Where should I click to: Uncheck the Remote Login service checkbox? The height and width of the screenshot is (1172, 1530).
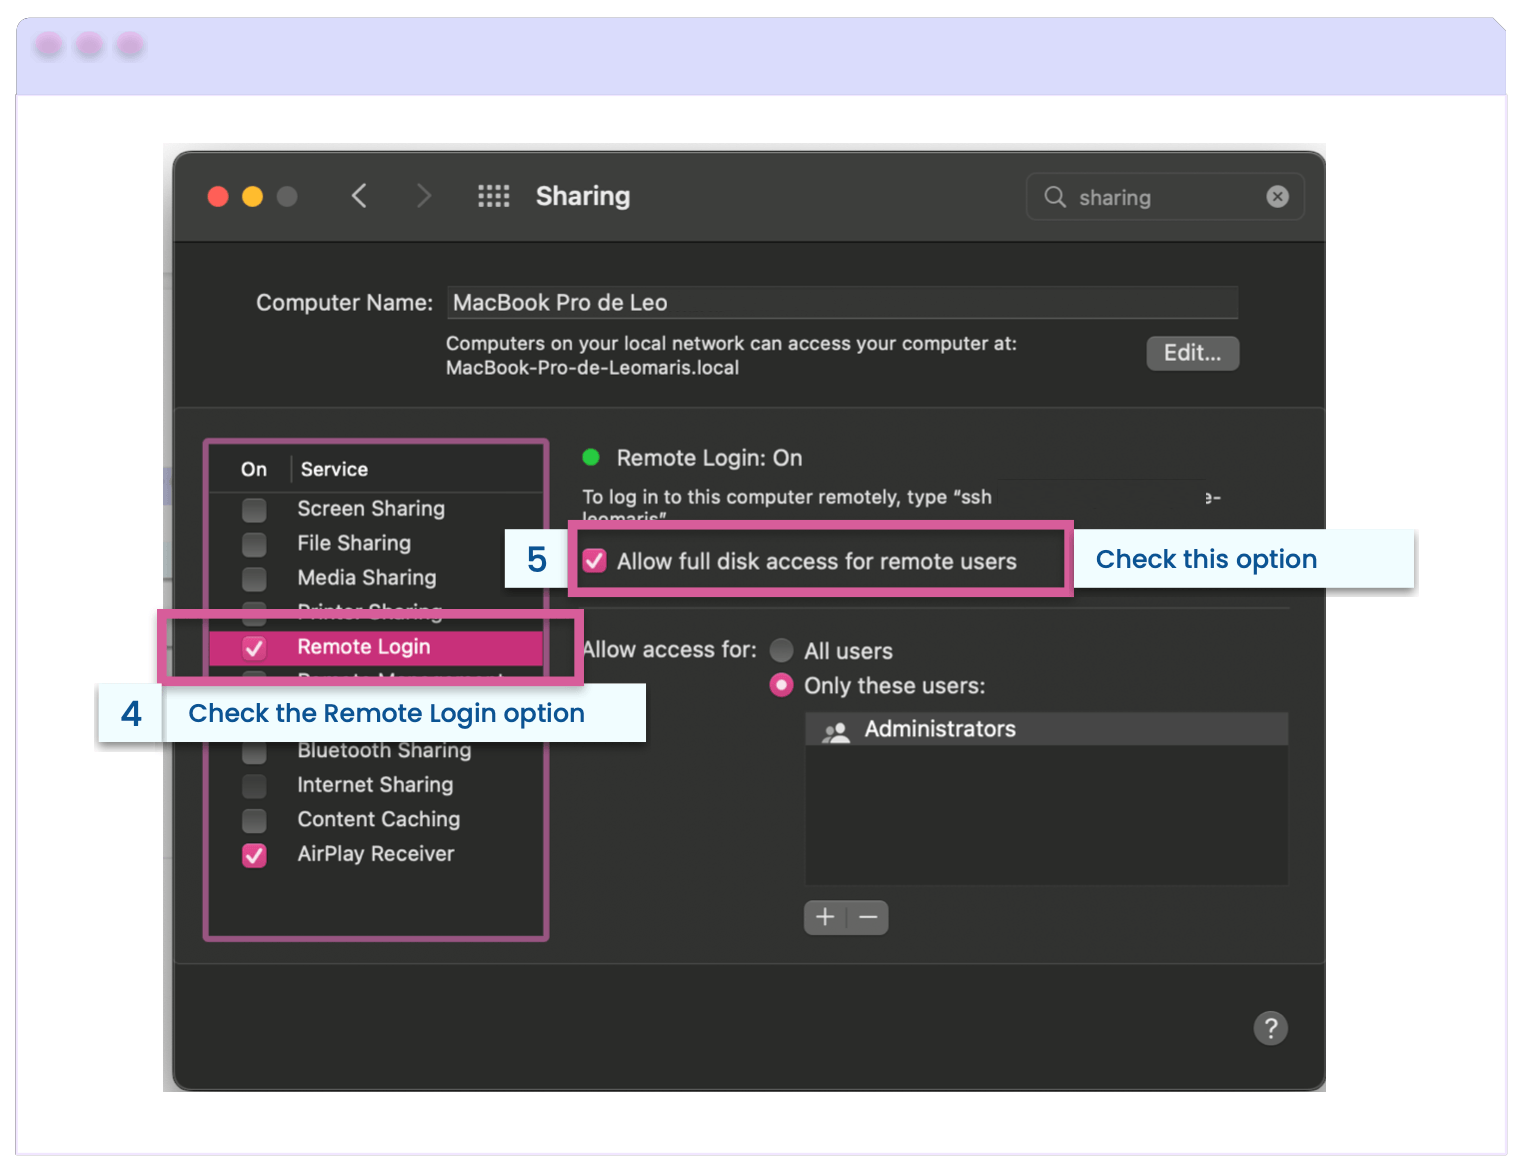(x=255, y=648)
